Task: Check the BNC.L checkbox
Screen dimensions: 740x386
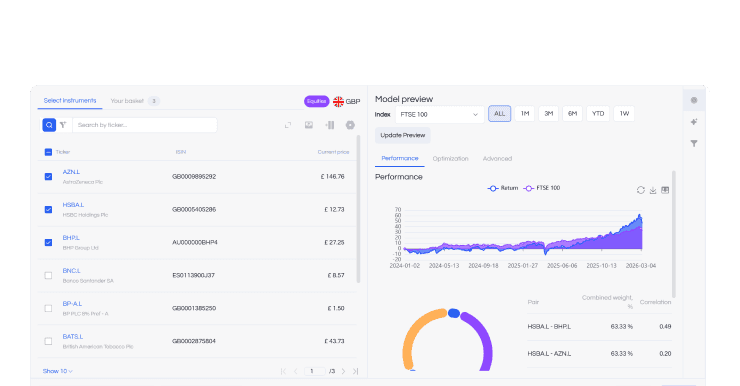Action: (48, 275)
